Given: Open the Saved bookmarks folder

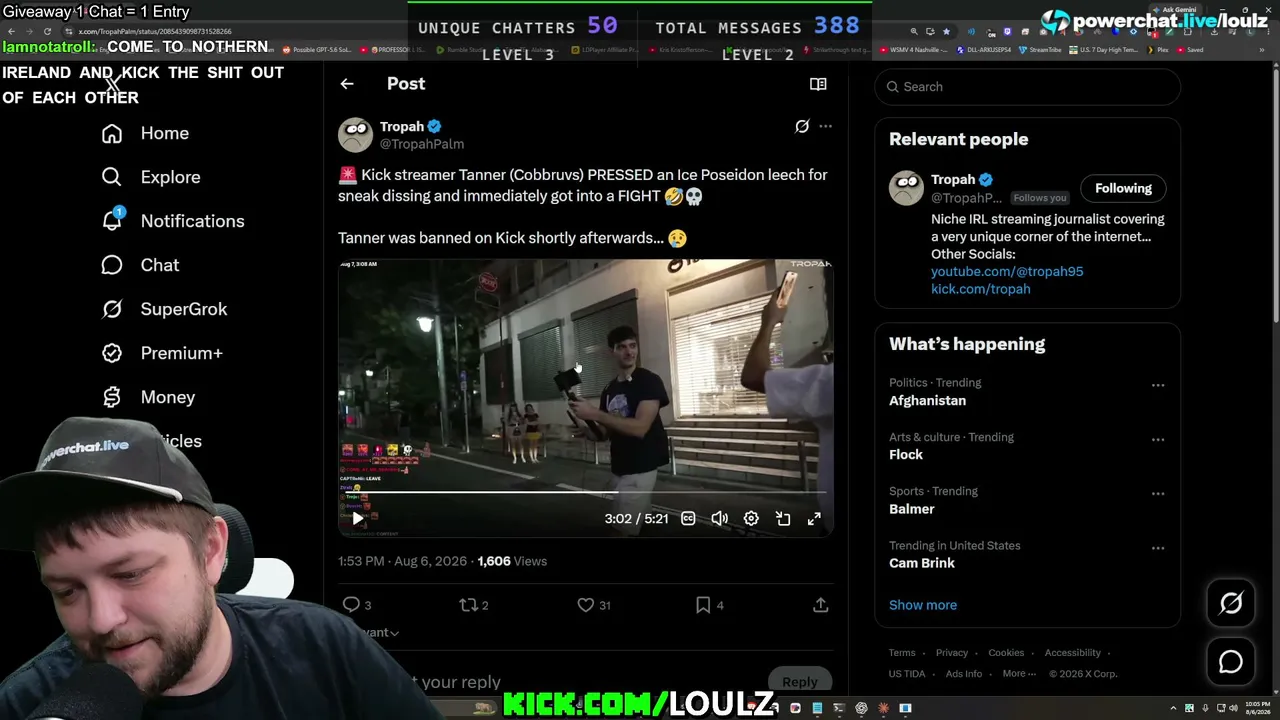Looking at the screenshot, I should [1190, 50].
